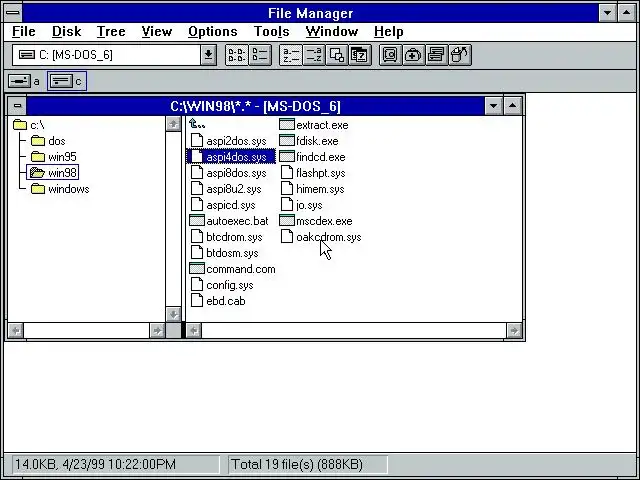Open the Disk menu
640x480 pixels.
[67, 31]
